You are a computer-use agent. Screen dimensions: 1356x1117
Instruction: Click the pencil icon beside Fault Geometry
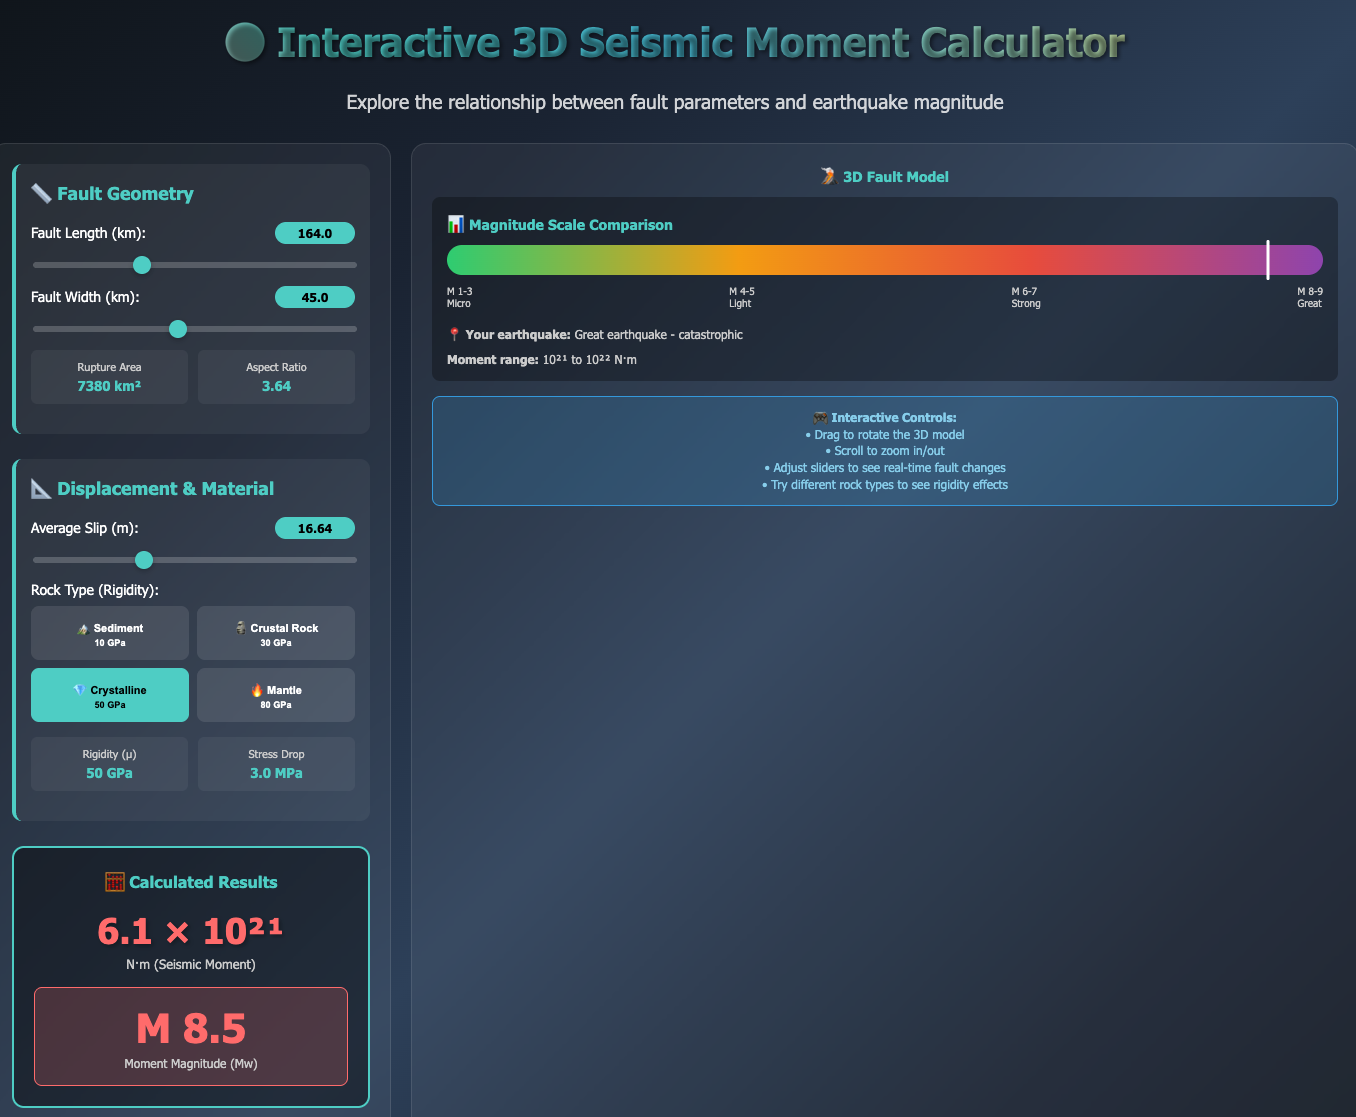[x=41, y=194]
